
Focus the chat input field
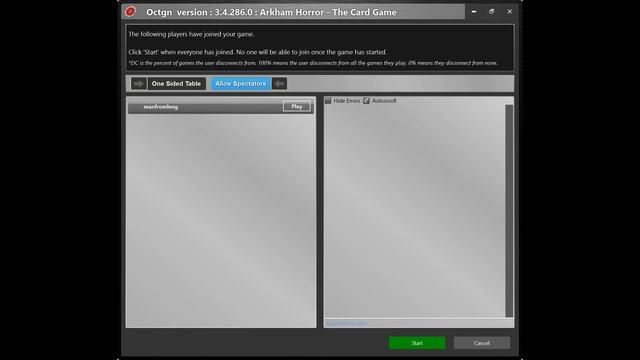(419, 323)
